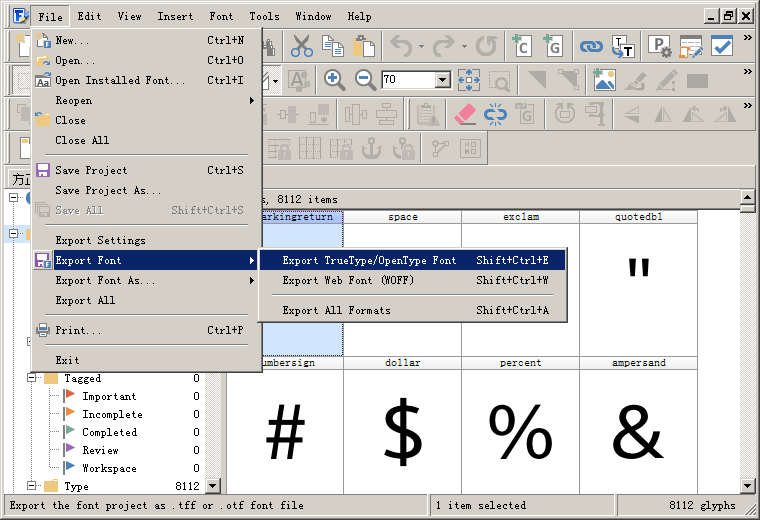760x520 pixels.
Task: Click the Import Image icon
Action: (x=604, y=80)
